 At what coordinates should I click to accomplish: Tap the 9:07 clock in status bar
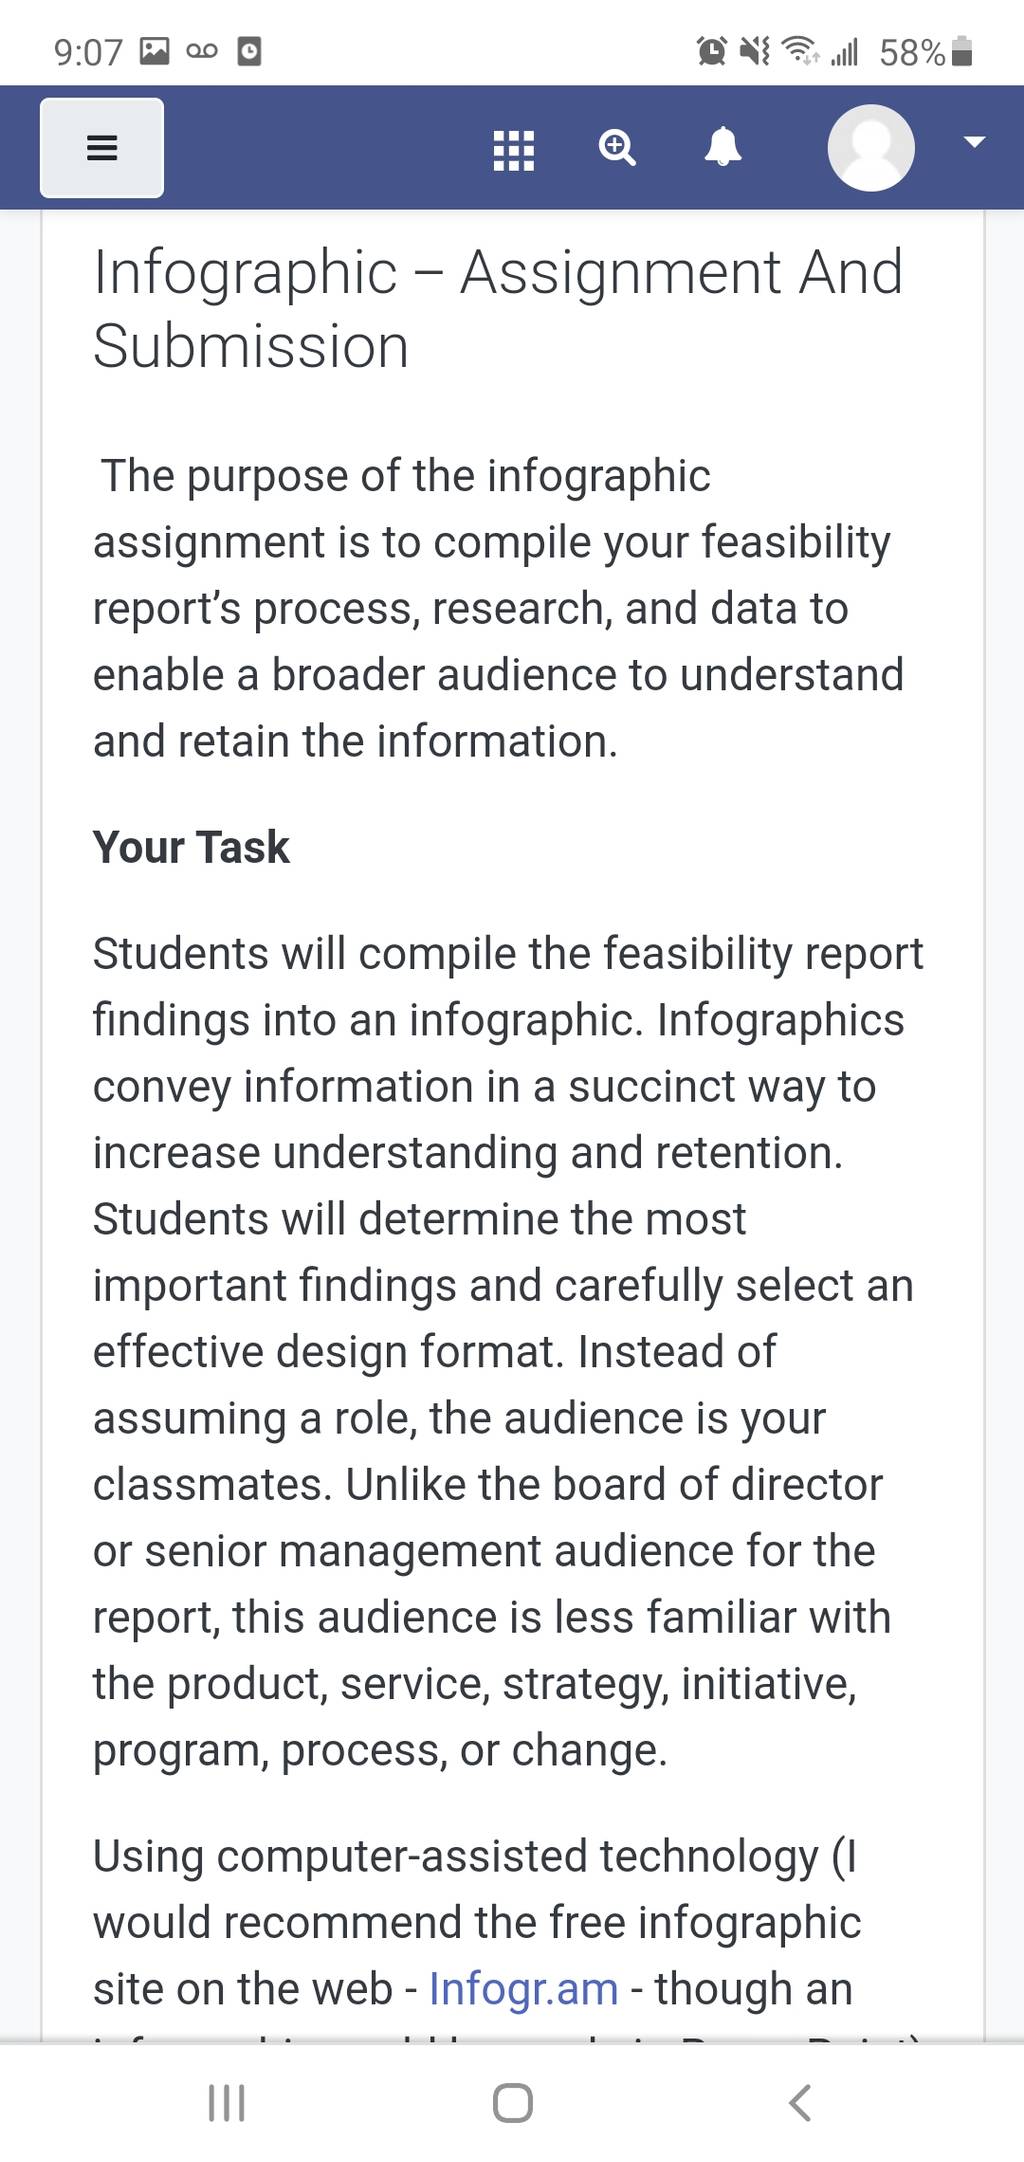tap(88, 52)
